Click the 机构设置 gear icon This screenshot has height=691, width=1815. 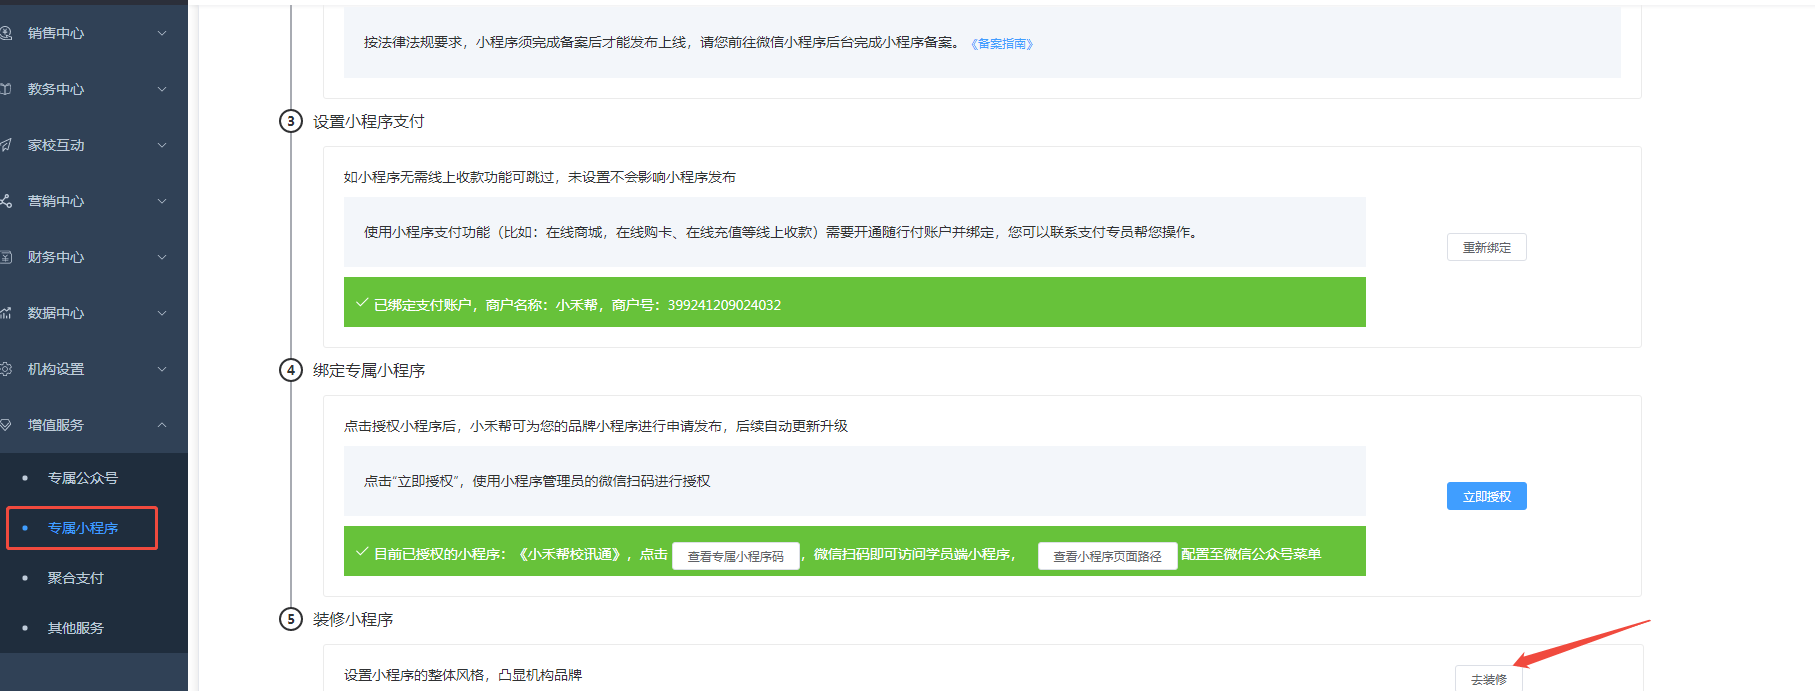(6, 369)
